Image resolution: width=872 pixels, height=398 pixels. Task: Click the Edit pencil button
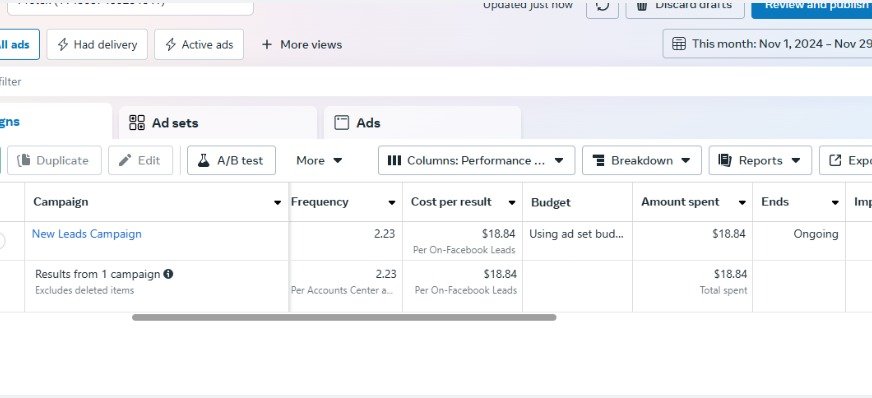pos(141,160)
